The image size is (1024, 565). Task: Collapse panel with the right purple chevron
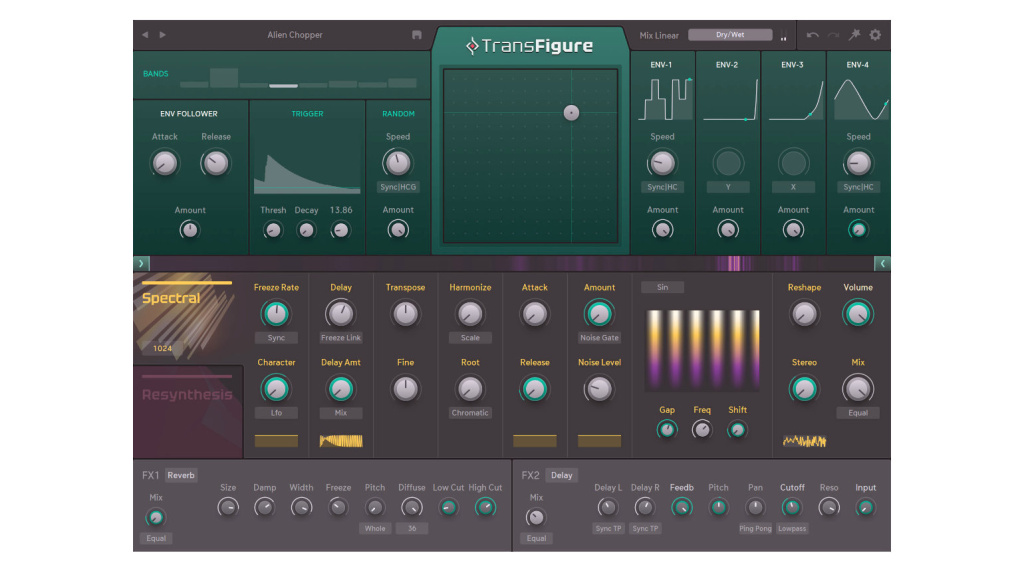[882, 263]
